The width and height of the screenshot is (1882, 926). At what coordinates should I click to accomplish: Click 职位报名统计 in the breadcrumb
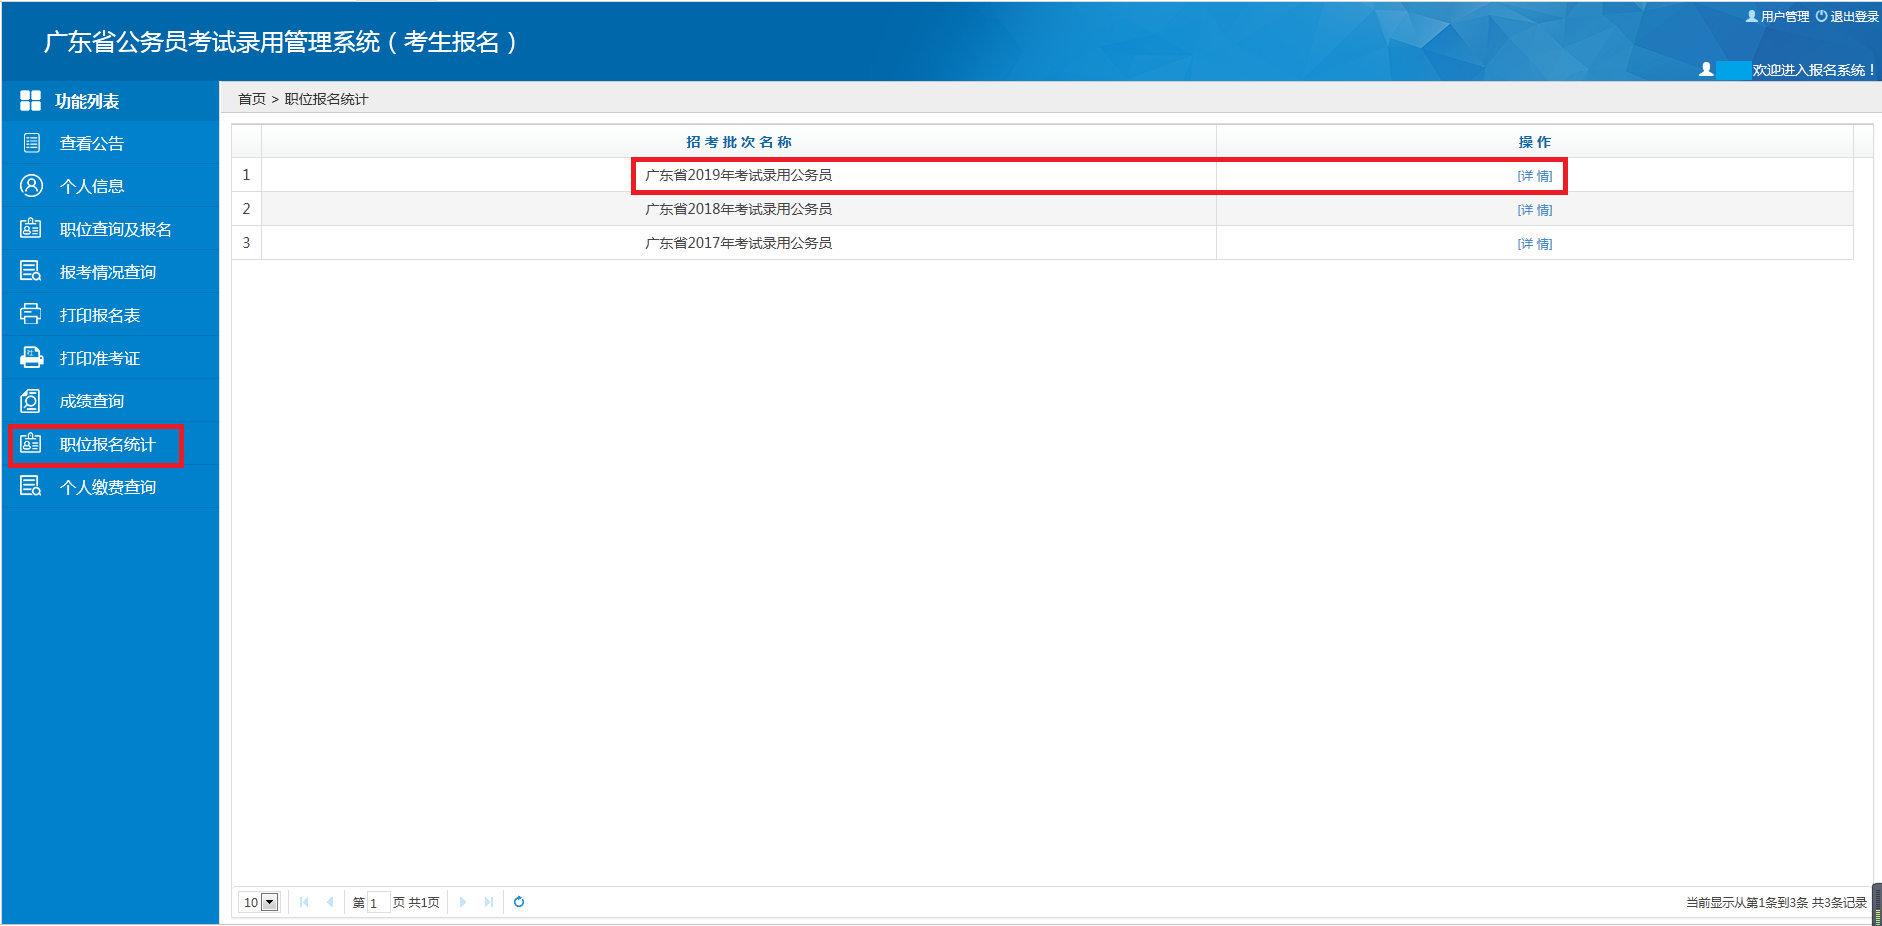pos(326,99)
